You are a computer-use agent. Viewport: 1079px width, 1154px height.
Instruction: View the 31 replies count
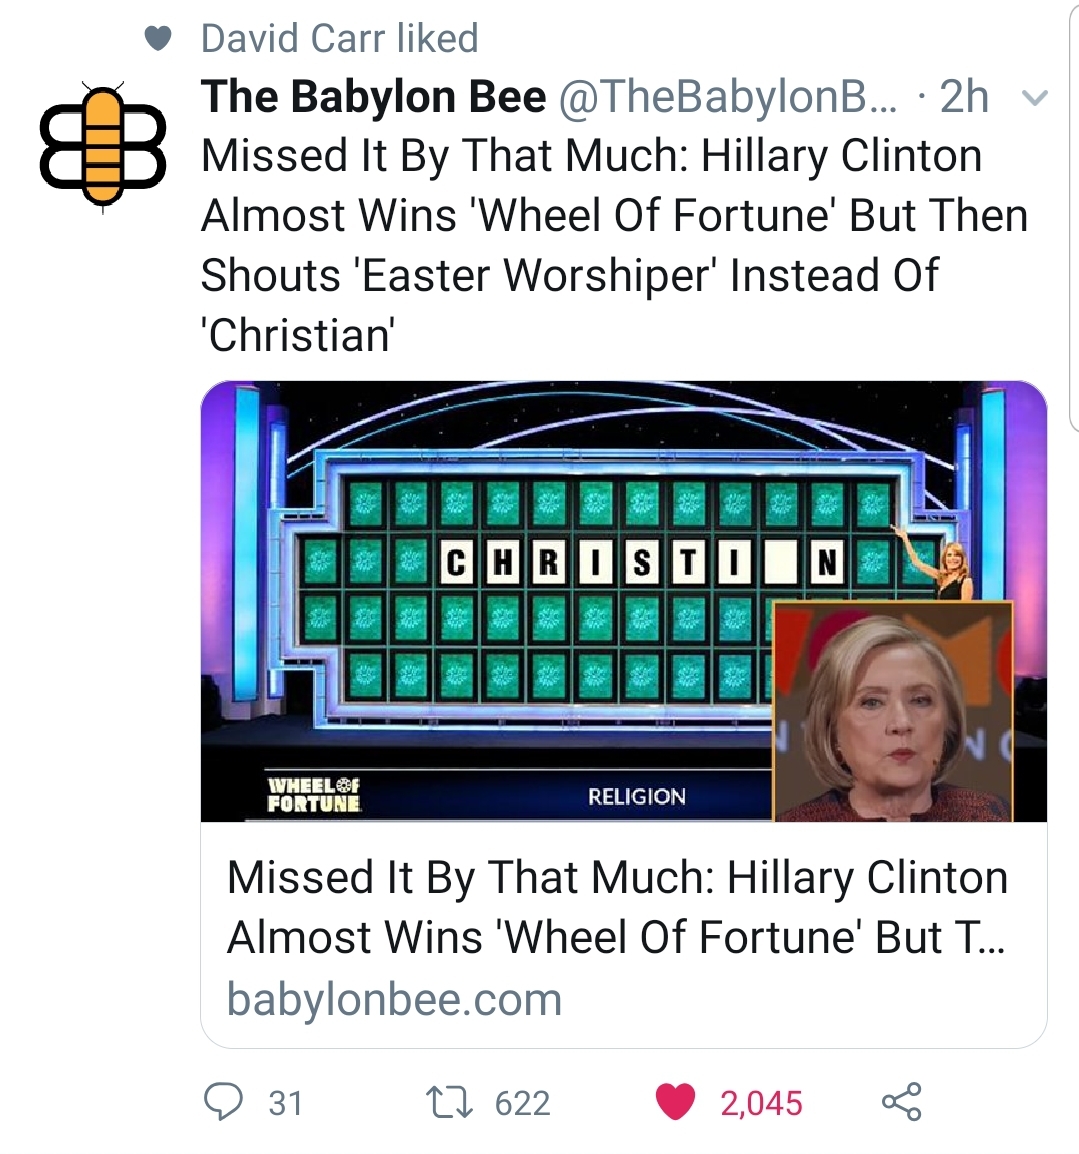coord(286,1103)
